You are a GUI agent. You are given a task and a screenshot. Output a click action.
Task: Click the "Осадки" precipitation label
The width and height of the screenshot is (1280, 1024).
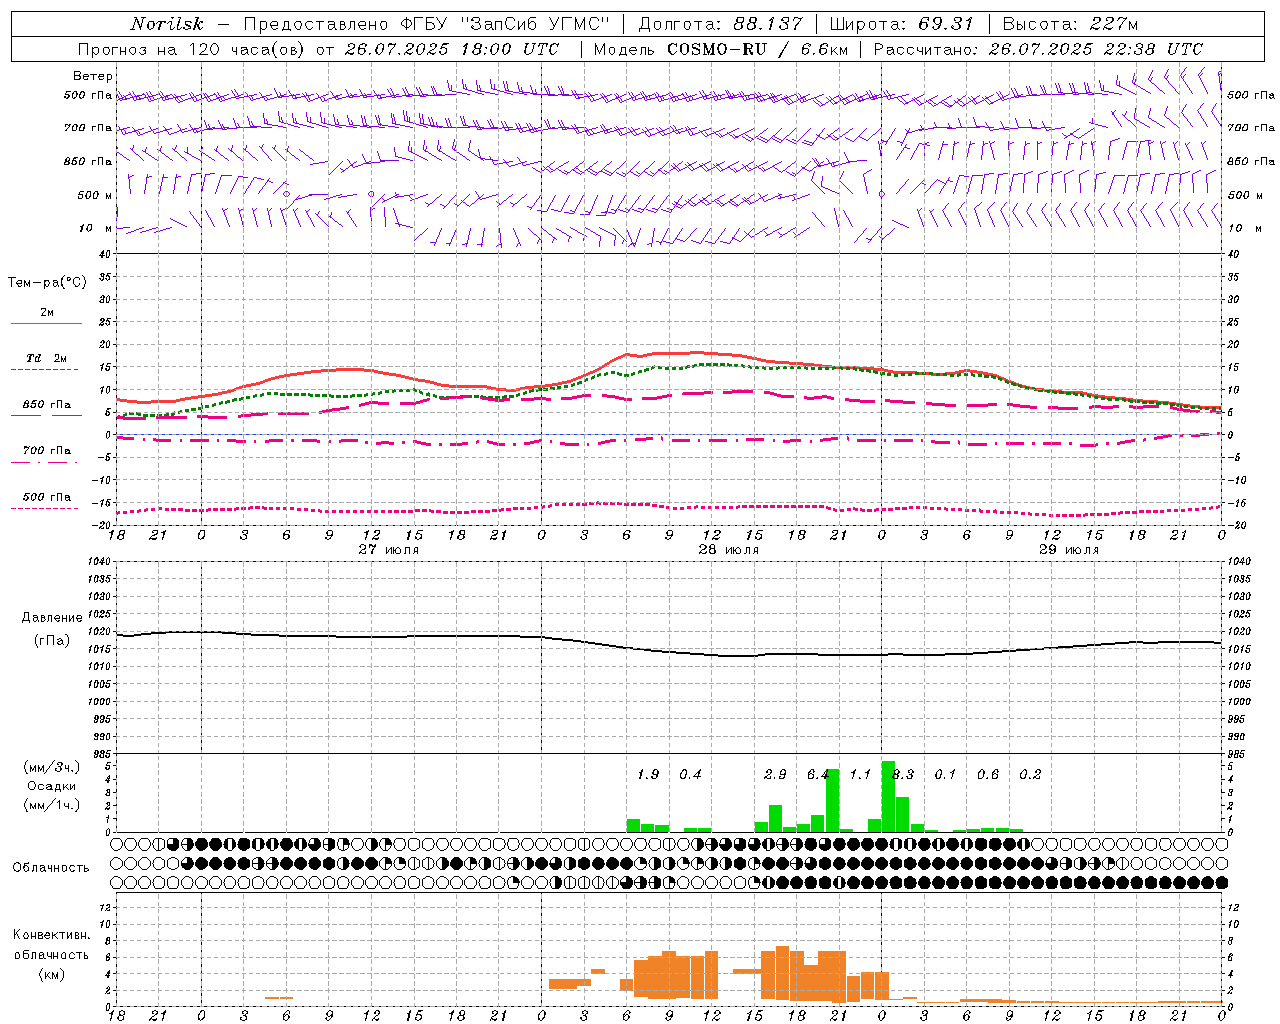pos(52,786)
